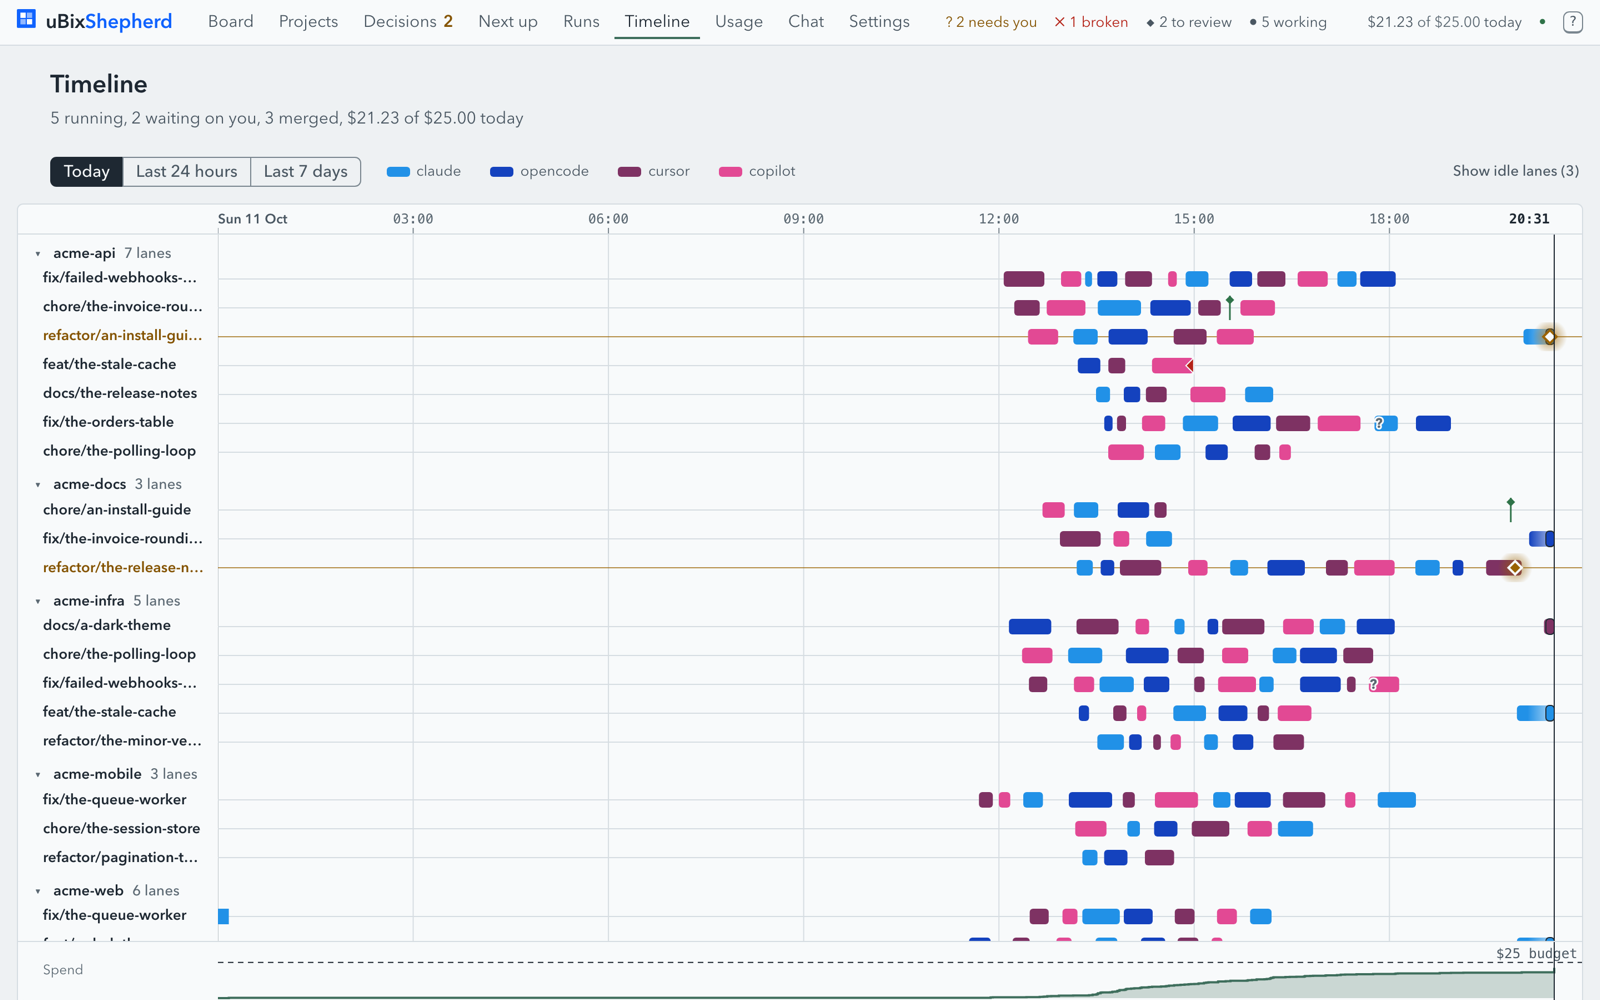Click the claude legend swatch
Viewport: 1600px width, 1000px height.
(398, 172)
